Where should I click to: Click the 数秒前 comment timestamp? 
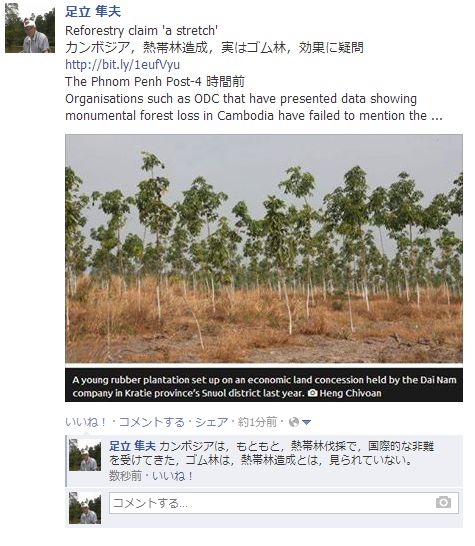coord(125,476)
